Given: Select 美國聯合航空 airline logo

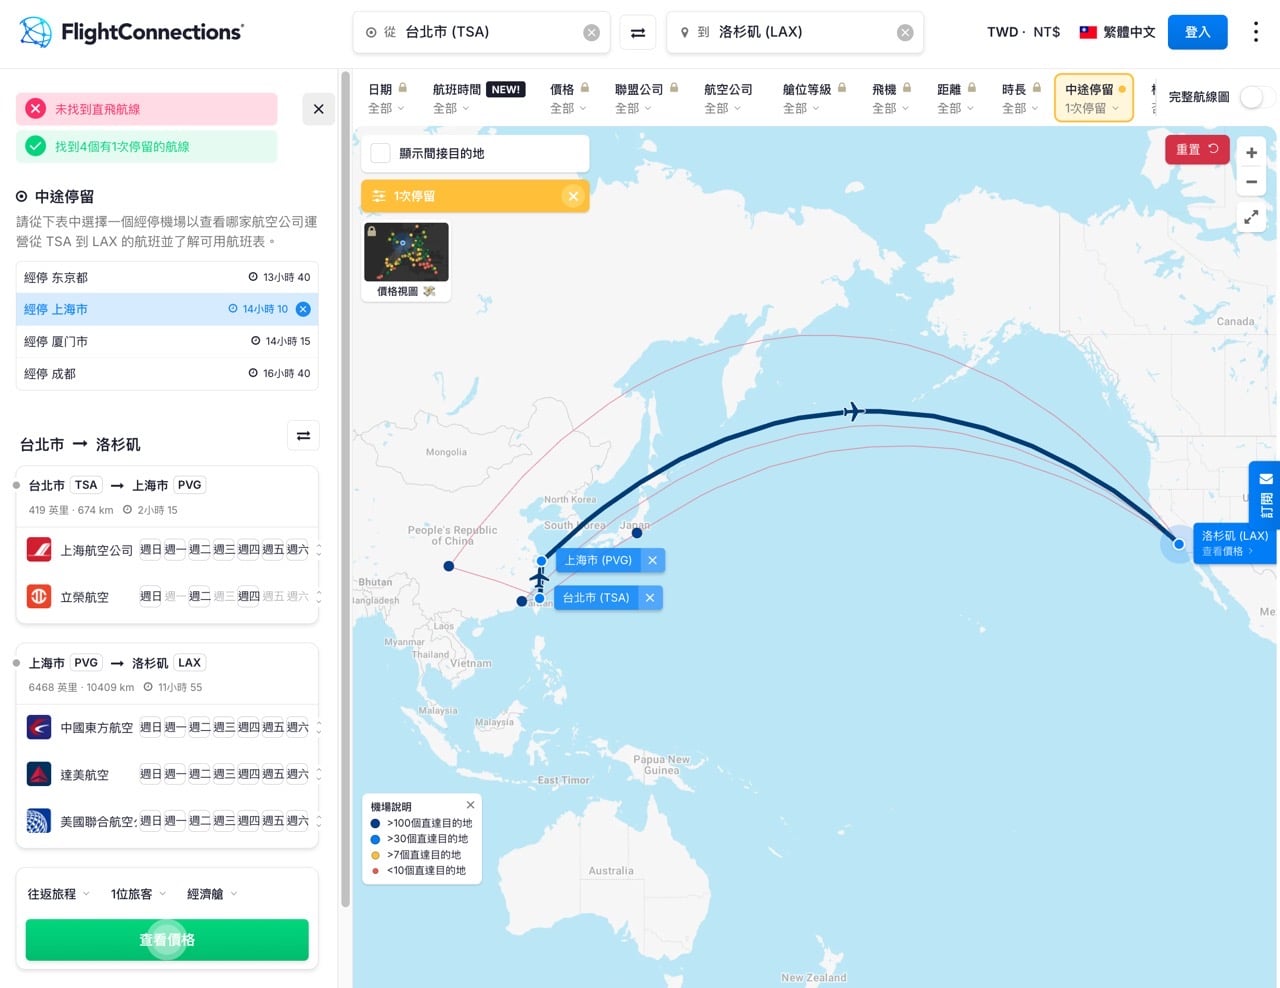Looking at the screenshot, I should pos(39,821).
